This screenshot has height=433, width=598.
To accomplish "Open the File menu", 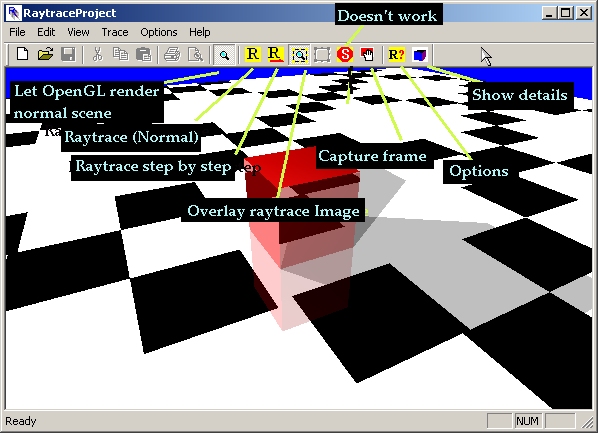I will (17, 32).
